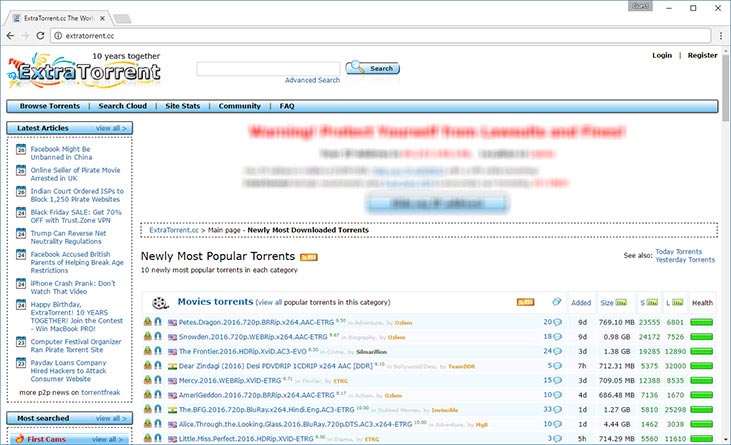731x445 pixels.
Task: Click ExtraTorrent.cc breadcrumb link
Action: pyautogui.click(x=174, y=230)
